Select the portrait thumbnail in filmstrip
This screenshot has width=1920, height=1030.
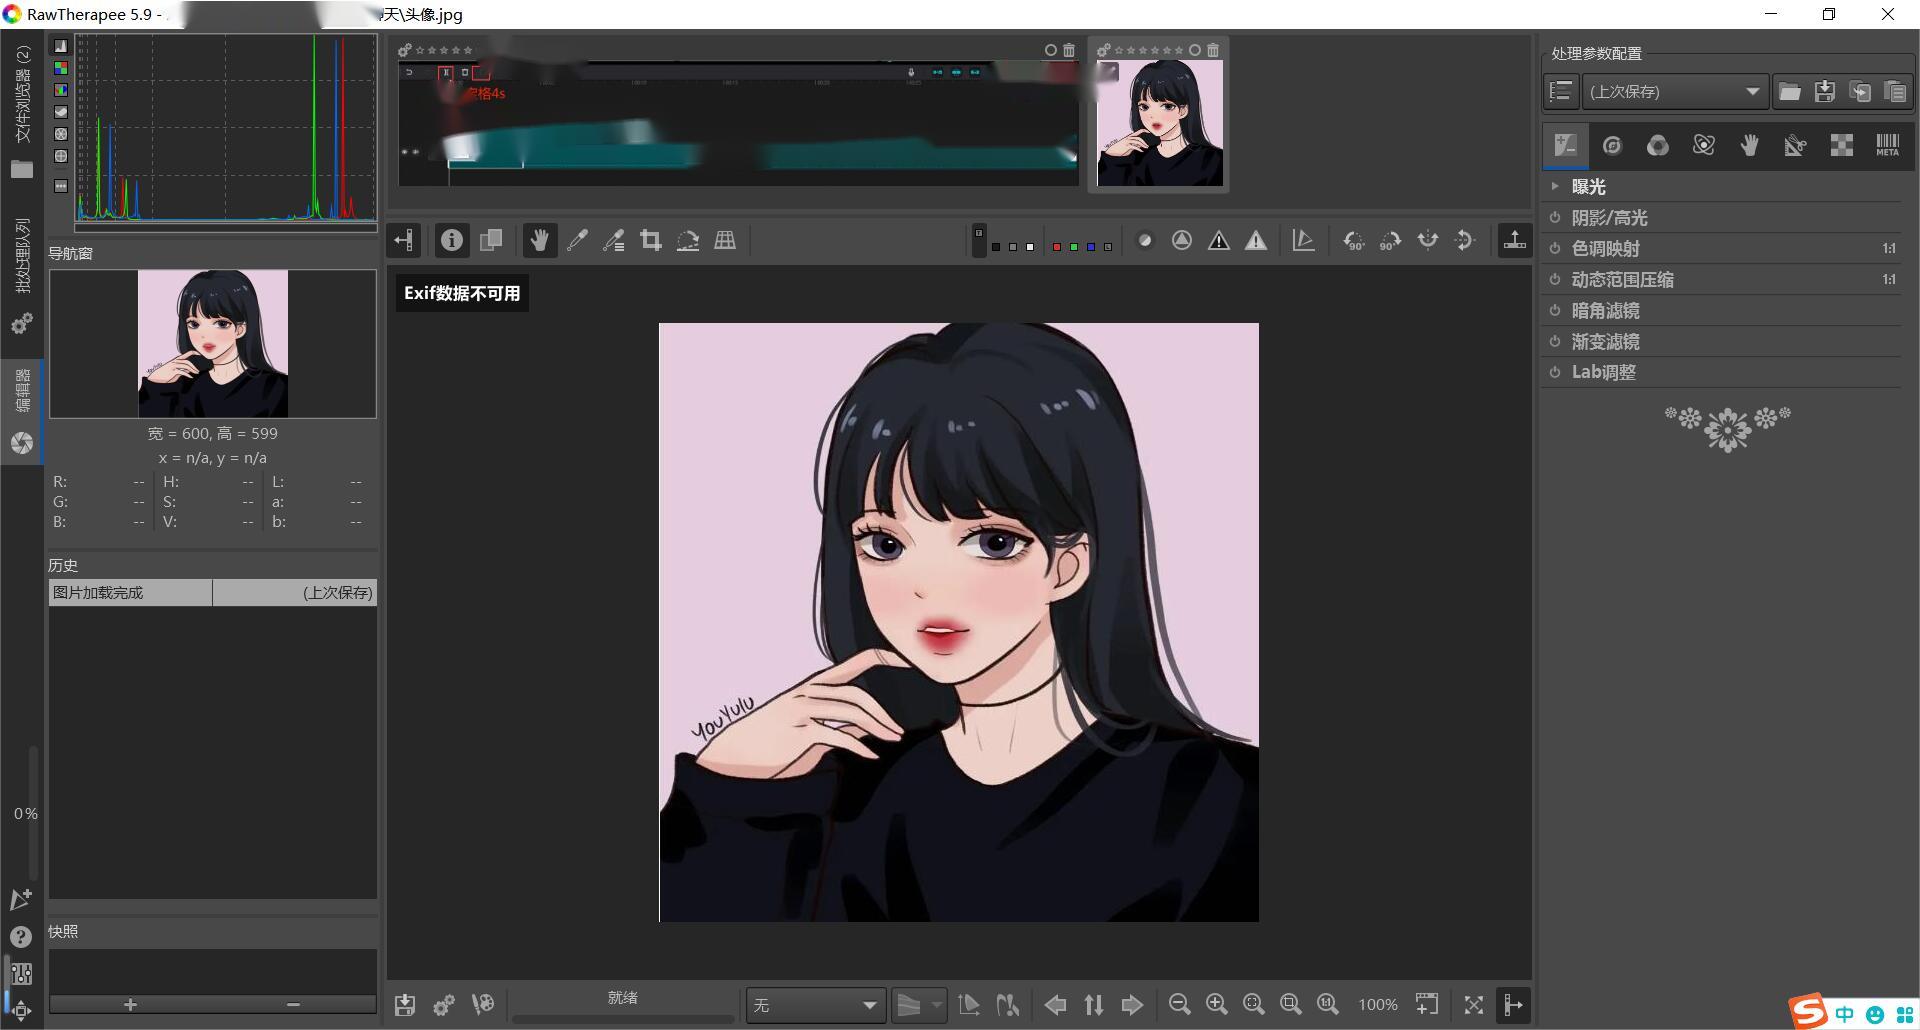pos(1159,123)
